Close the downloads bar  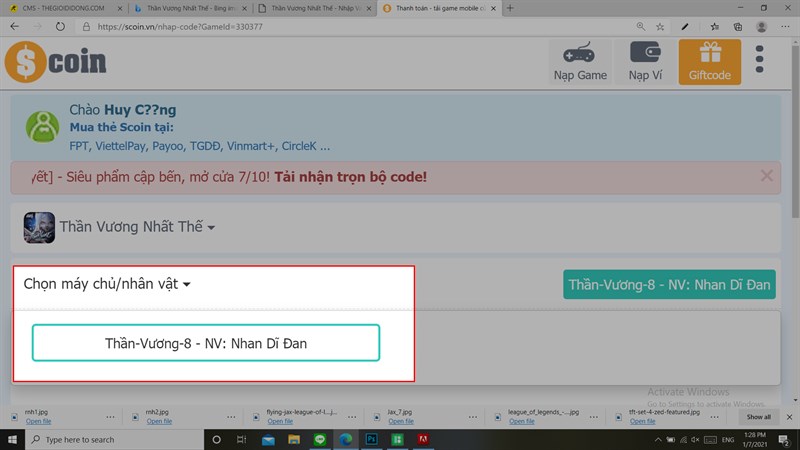pos(789,417)
